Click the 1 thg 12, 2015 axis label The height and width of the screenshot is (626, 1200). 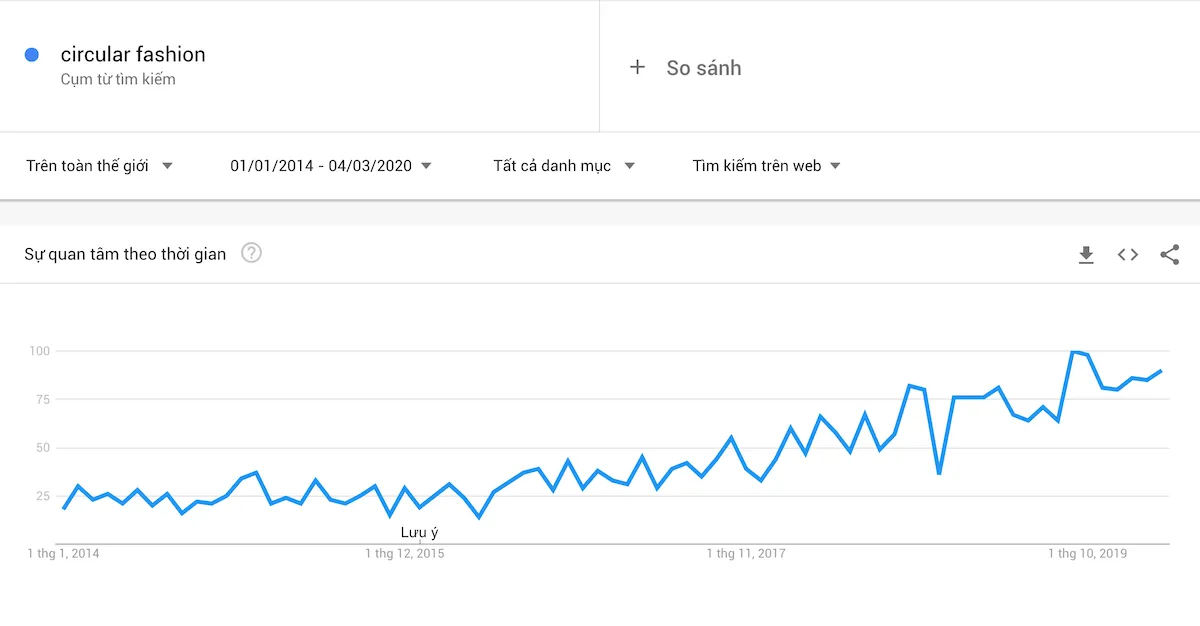point(405,553)
